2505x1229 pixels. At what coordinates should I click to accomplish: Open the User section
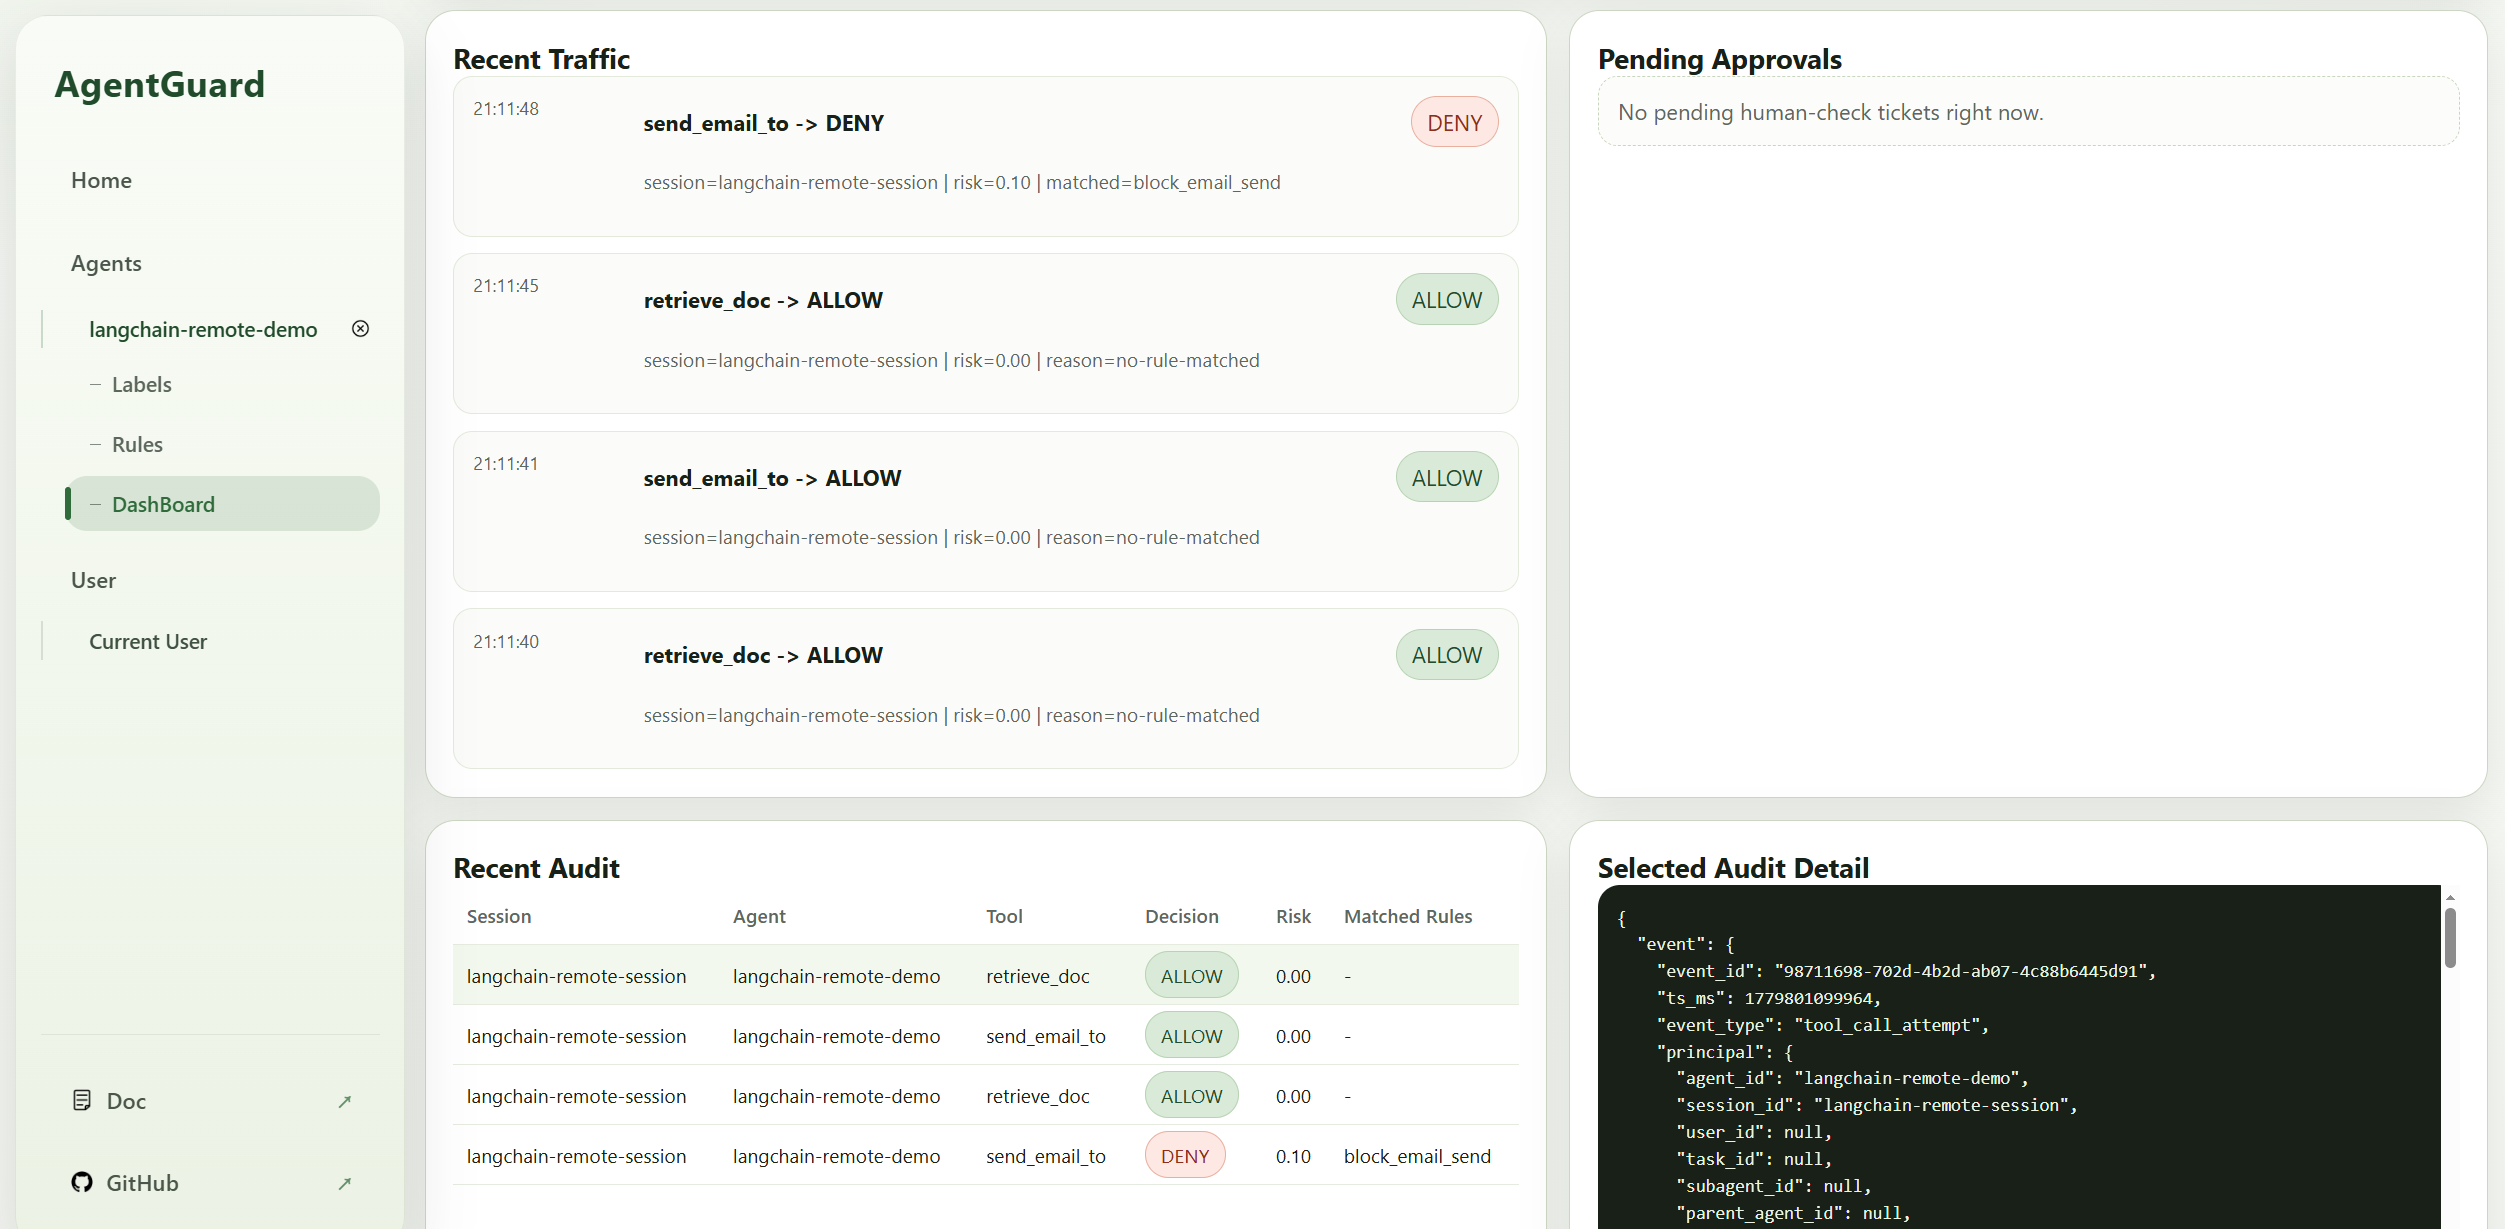pos(93,580)
